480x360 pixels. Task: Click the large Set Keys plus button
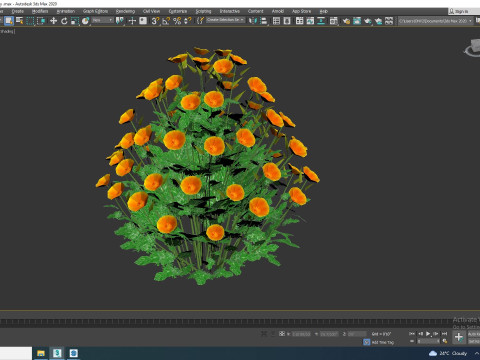coord(459,337)
